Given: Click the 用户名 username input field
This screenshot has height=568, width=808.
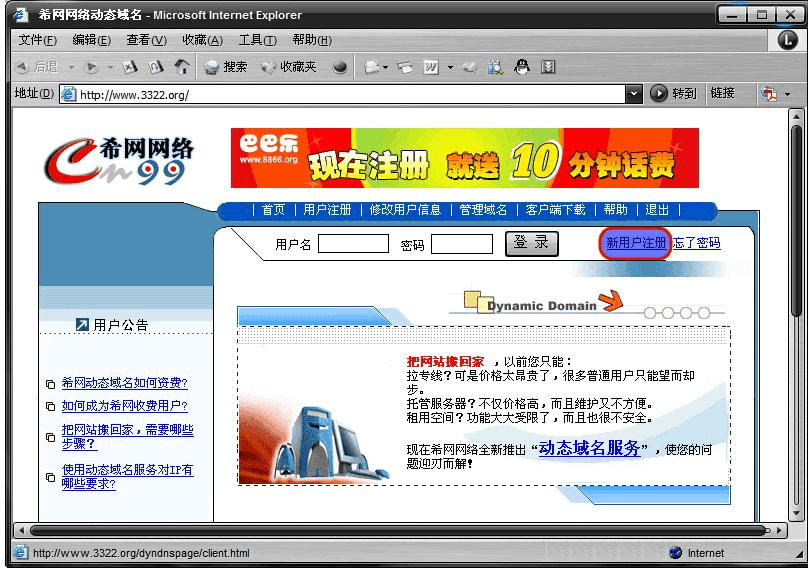Looking at the screenshot, I should click(x=353, y=244).
